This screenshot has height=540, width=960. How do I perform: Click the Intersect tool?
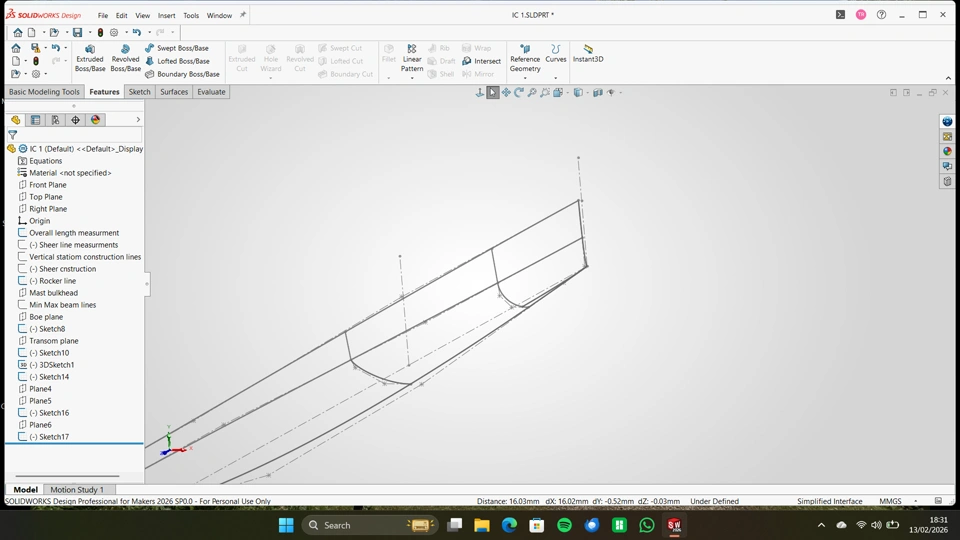(481, 61)
